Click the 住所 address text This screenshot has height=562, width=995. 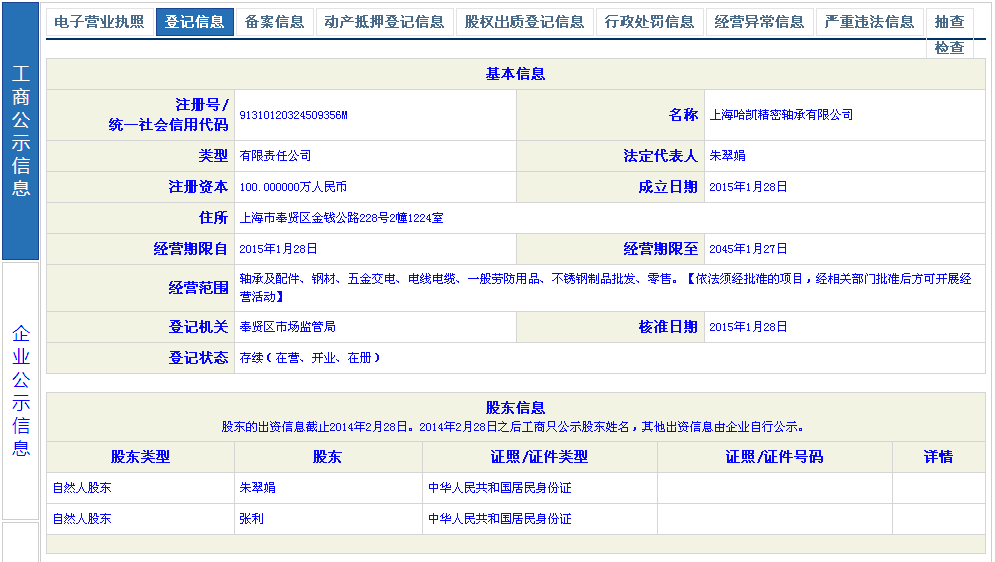[x=341, y=218]
